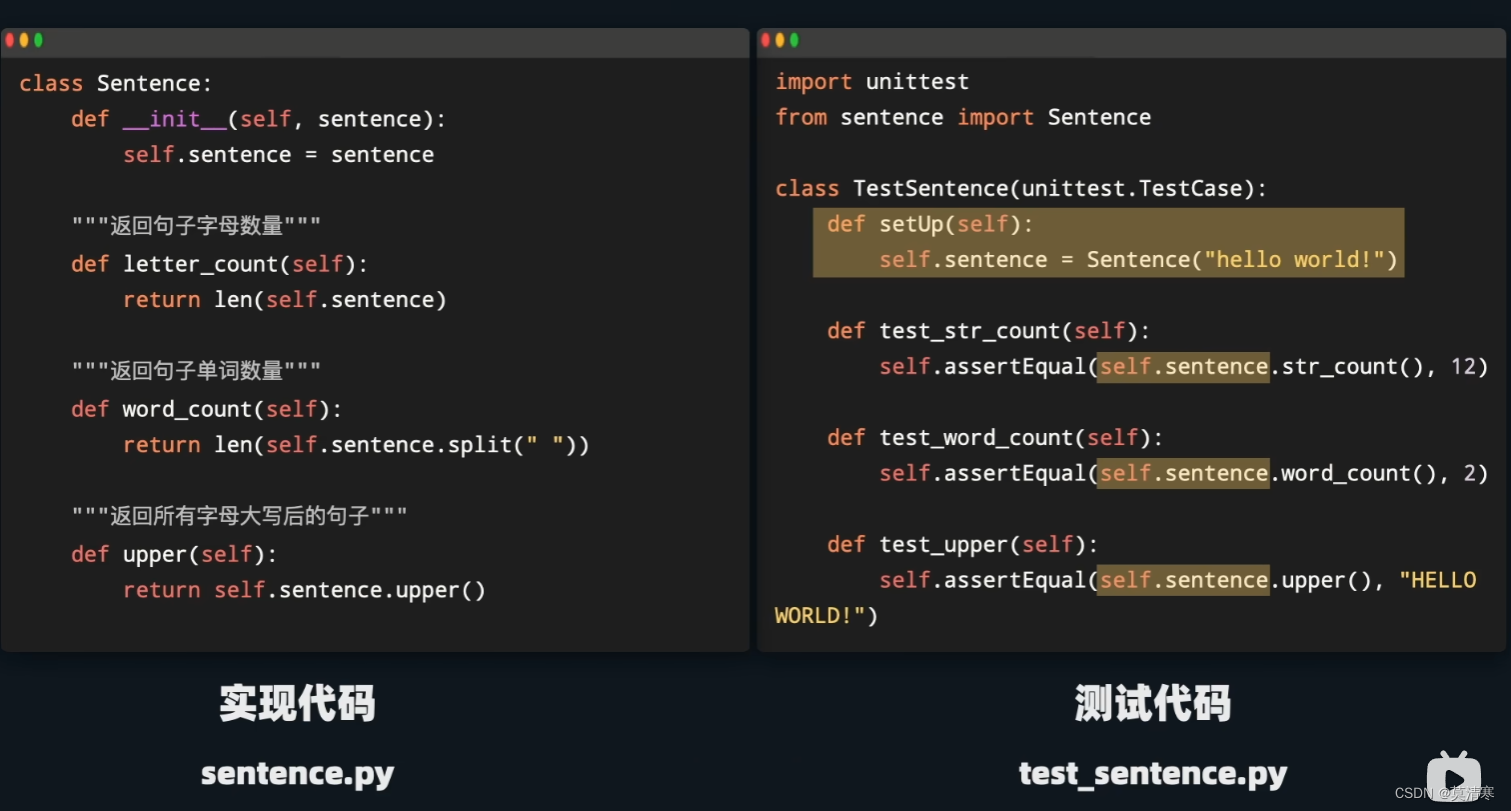Click the yellow minimize dot on sentence.py window

(24, 40)
